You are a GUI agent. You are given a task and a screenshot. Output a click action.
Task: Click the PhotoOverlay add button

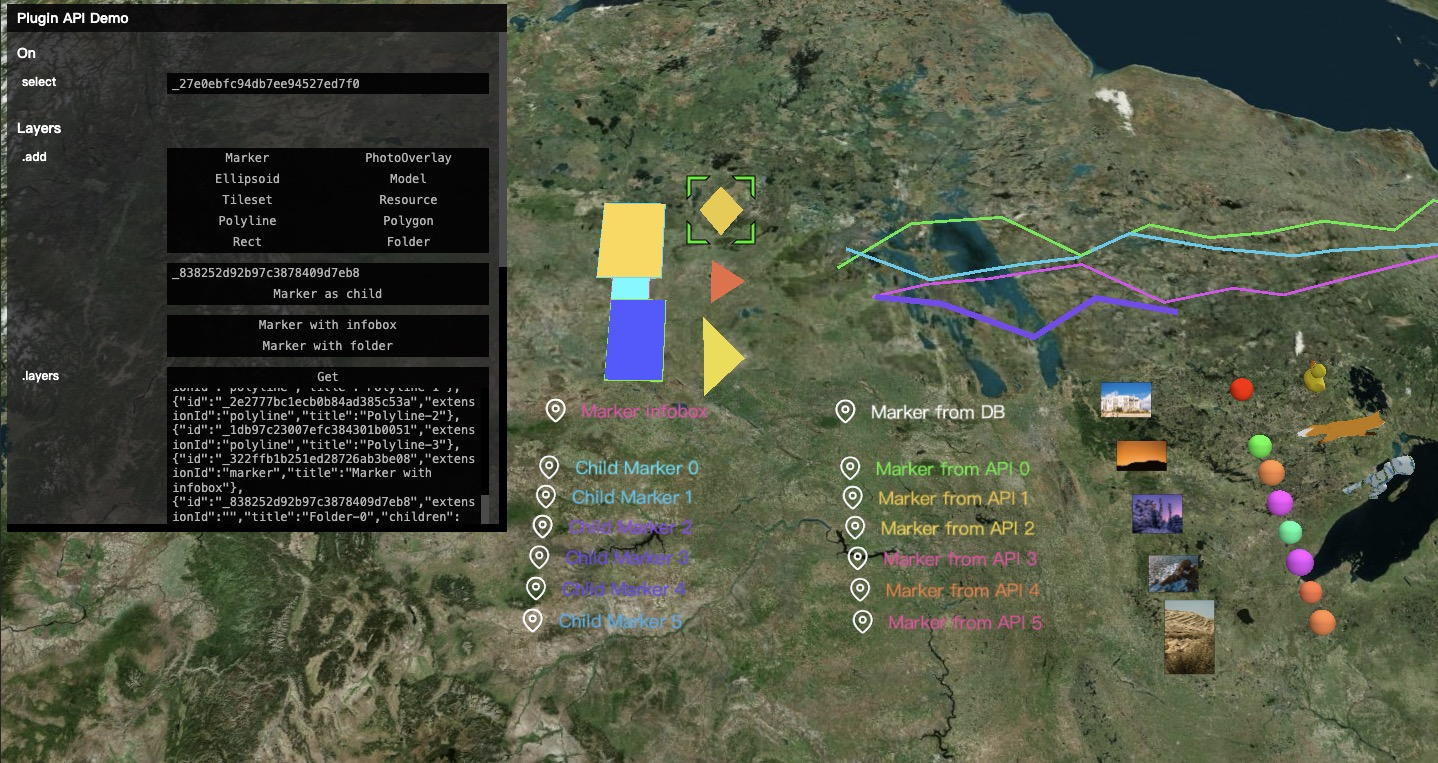[408, 158]
